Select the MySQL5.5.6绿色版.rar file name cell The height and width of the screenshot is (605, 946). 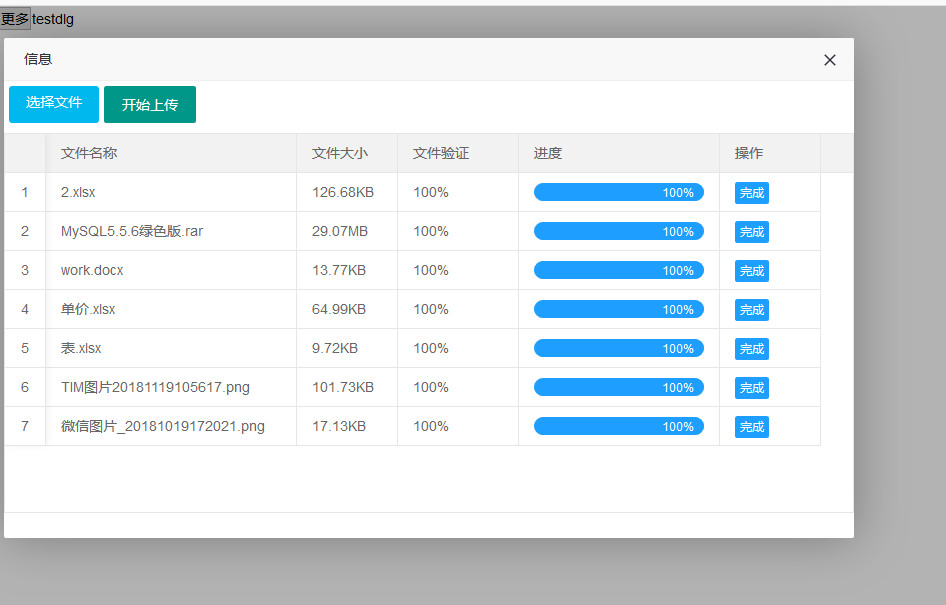click(x=132, y=231)
